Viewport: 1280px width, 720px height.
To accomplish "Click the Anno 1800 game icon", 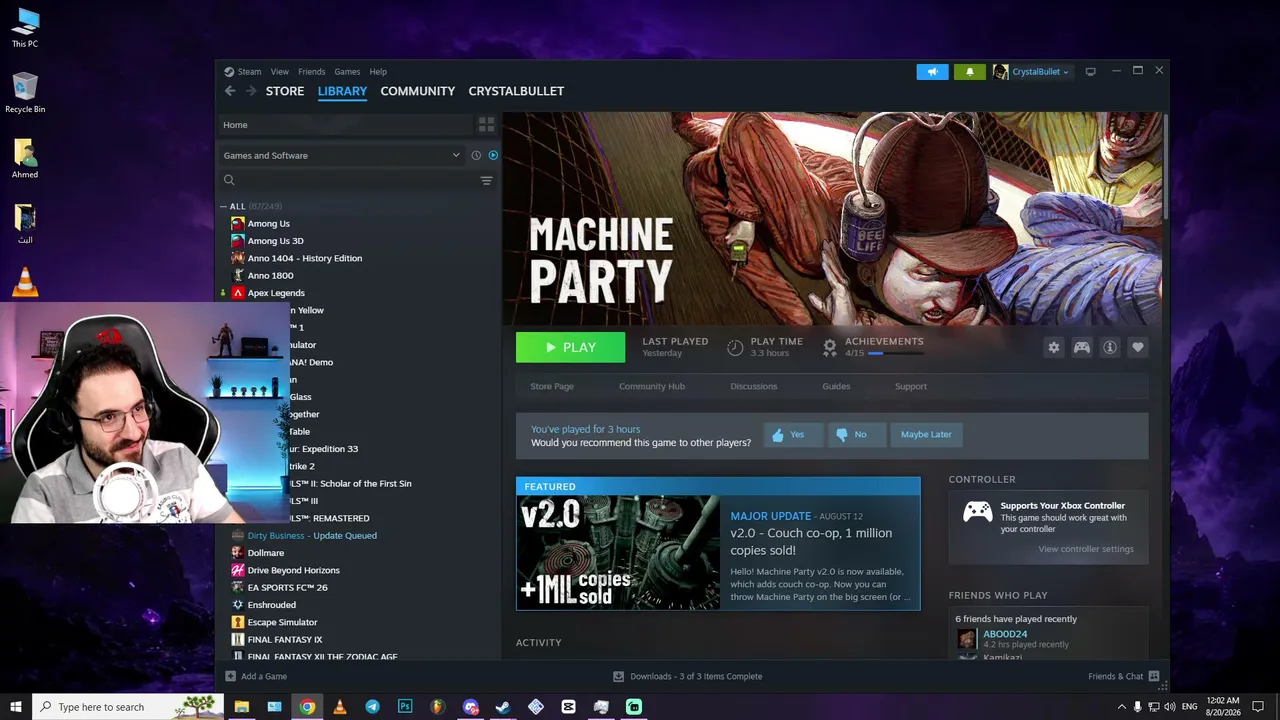I will click(x=237, y=276).
